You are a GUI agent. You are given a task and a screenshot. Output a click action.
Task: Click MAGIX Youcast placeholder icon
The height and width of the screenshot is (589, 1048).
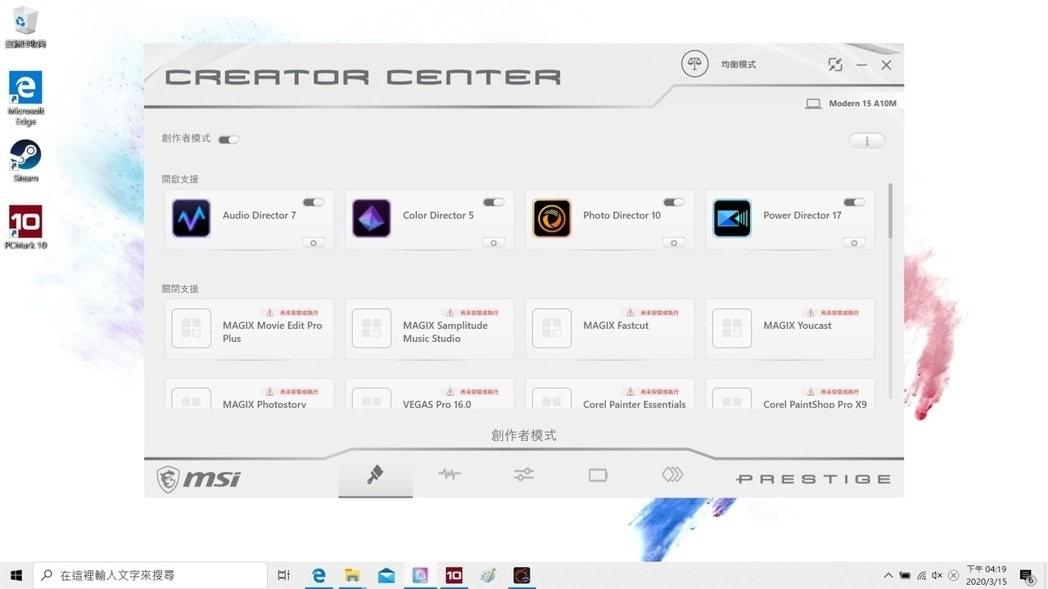coord(732,328)
